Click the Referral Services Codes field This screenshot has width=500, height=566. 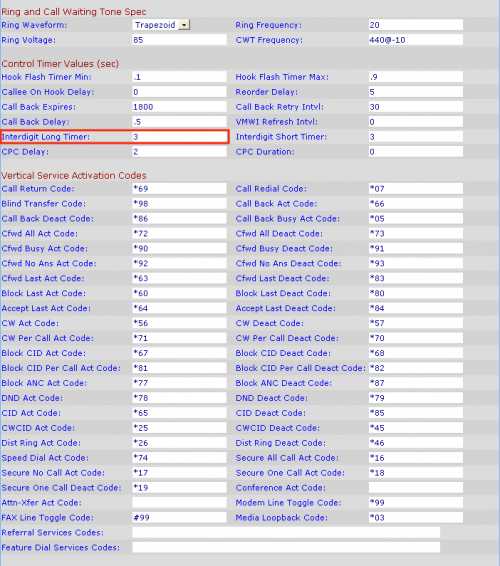(x=286, y=532)
